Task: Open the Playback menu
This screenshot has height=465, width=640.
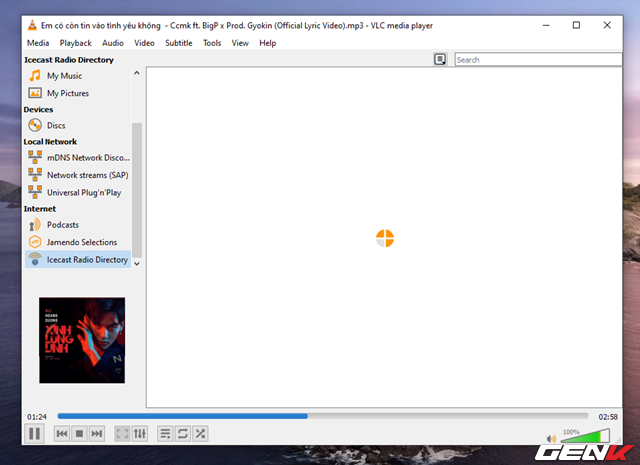Action: (x=76, y=43)
